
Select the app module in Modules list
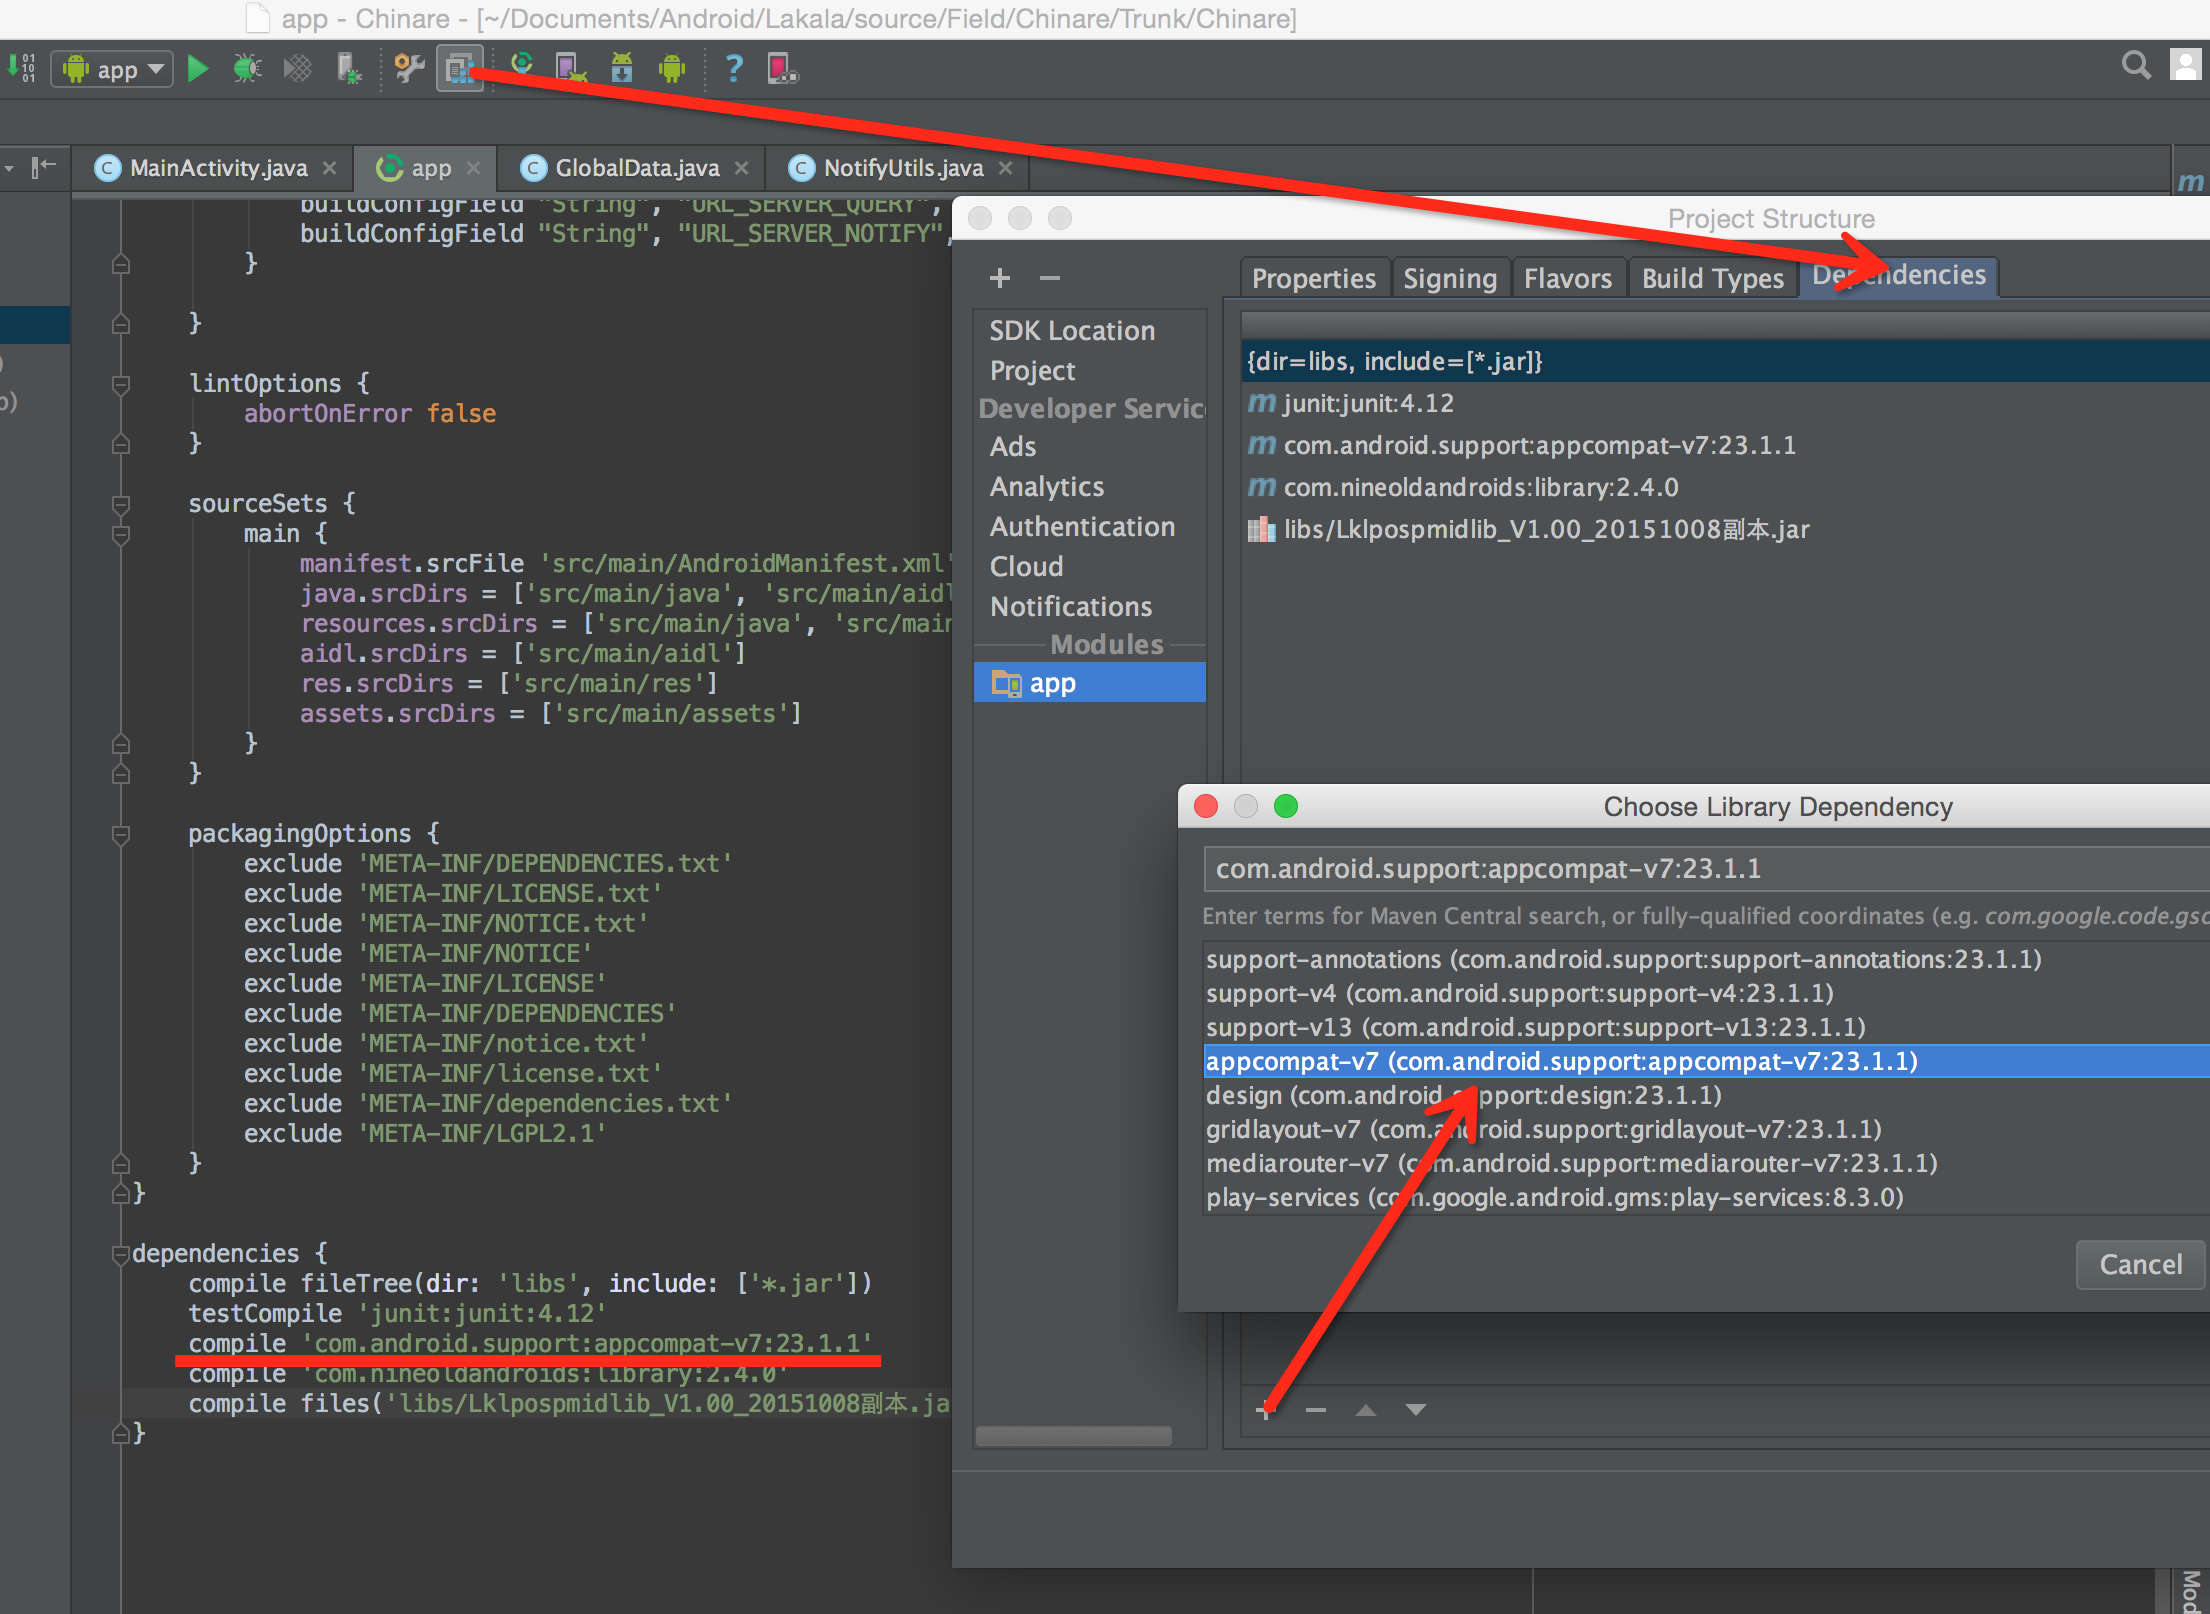[x=1090, y=683]
